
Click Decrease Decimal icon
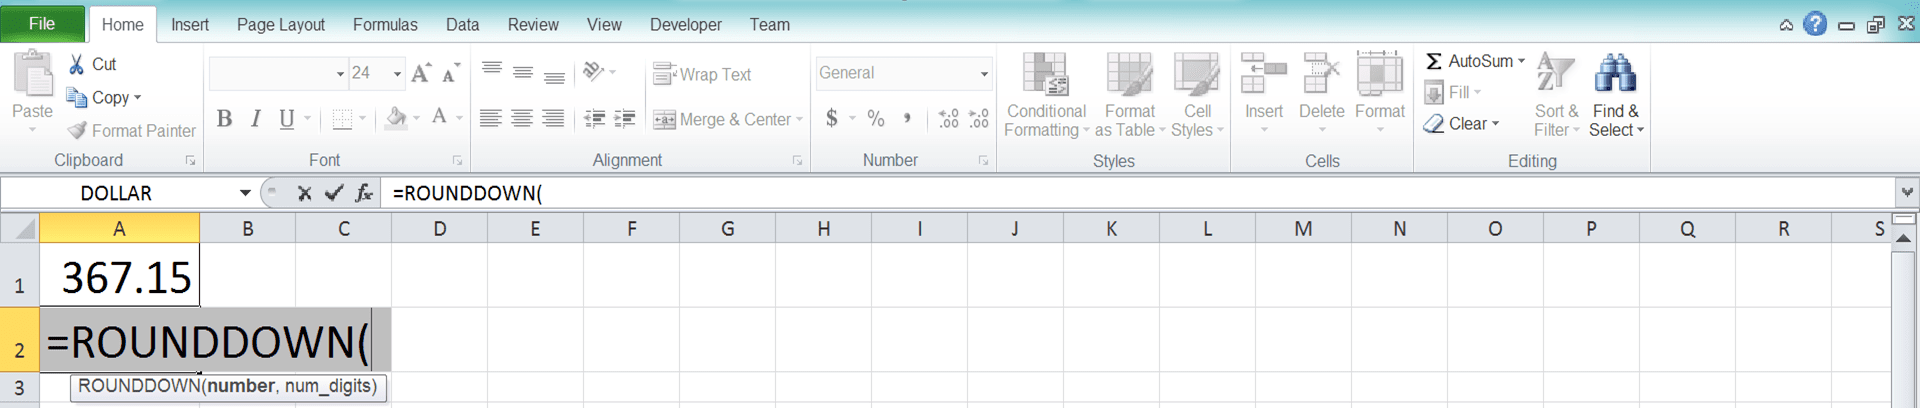(979, 119)
